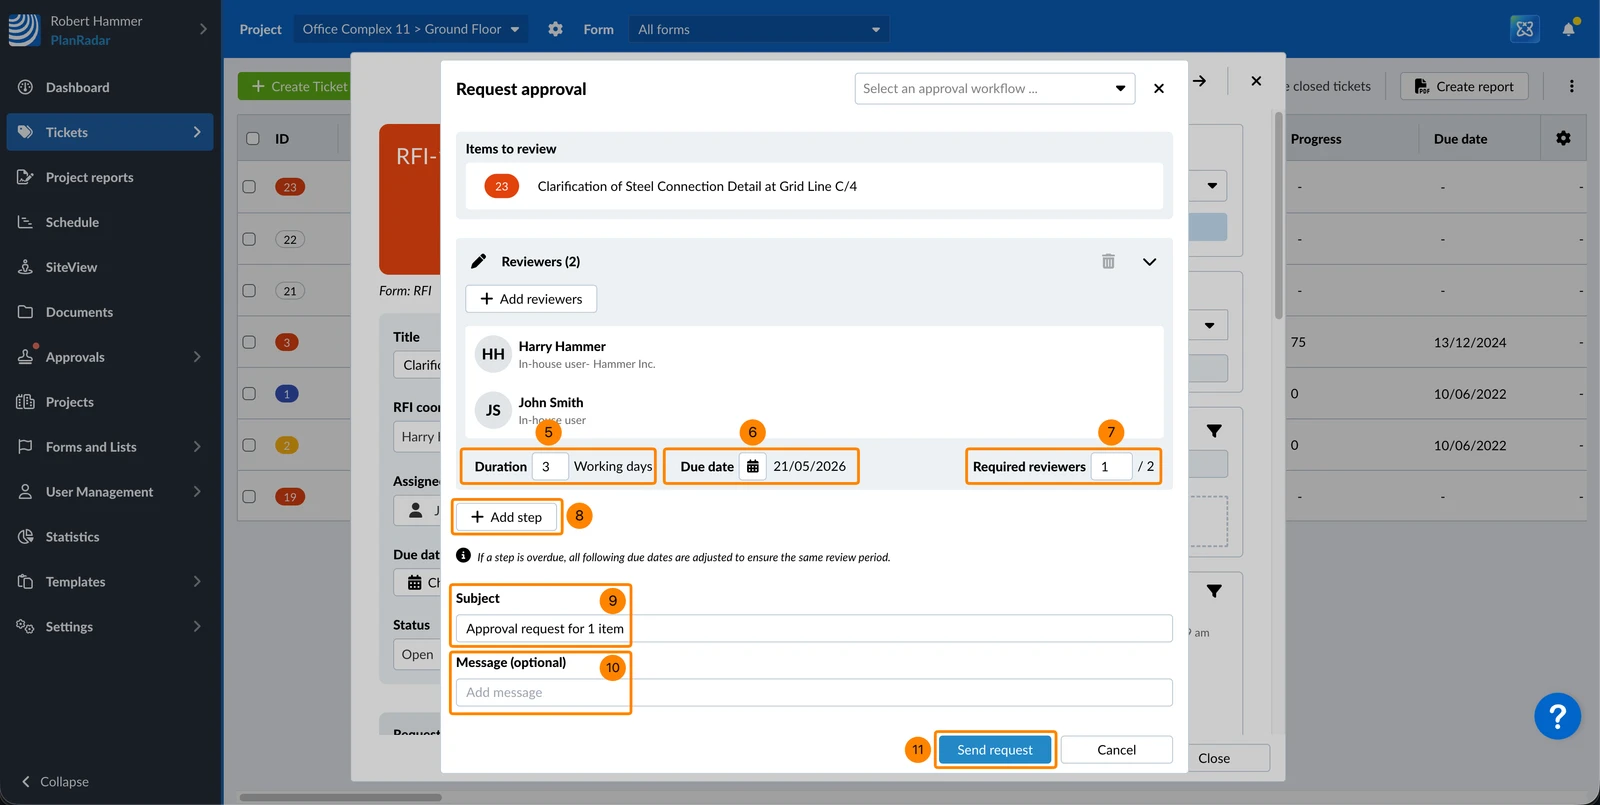The height and width of the screenshot is (805, 1600).
Task: Close the ticket detail panel with X
Action: pos(1256,81)
